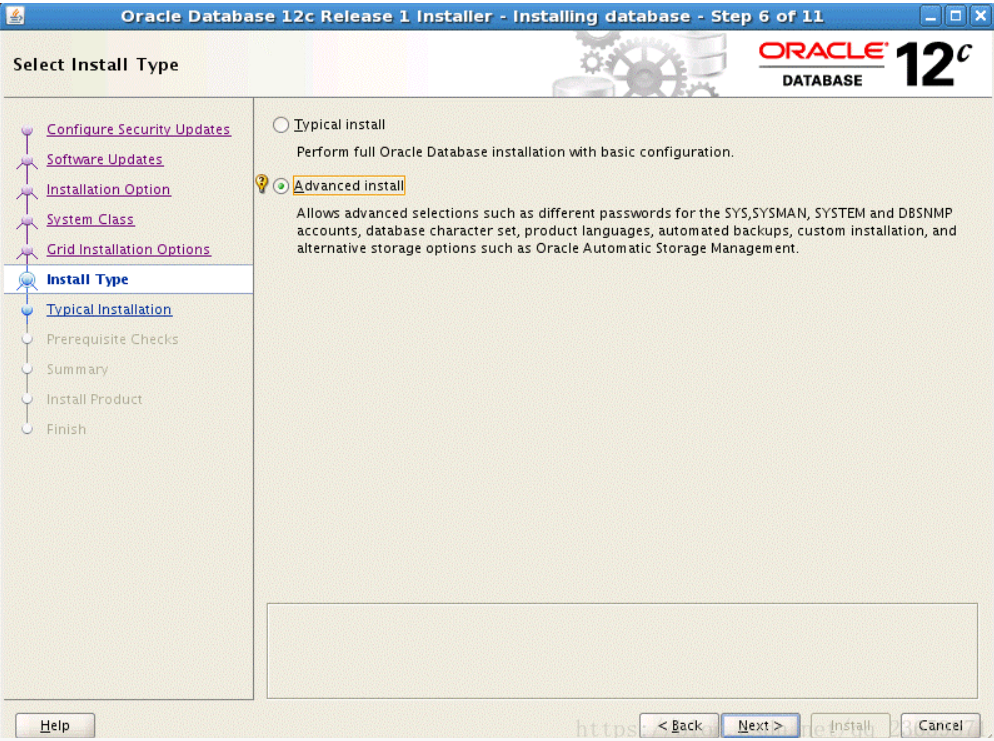Click the disabled Install button
The image size is (994, 741).
coord(850,725)
